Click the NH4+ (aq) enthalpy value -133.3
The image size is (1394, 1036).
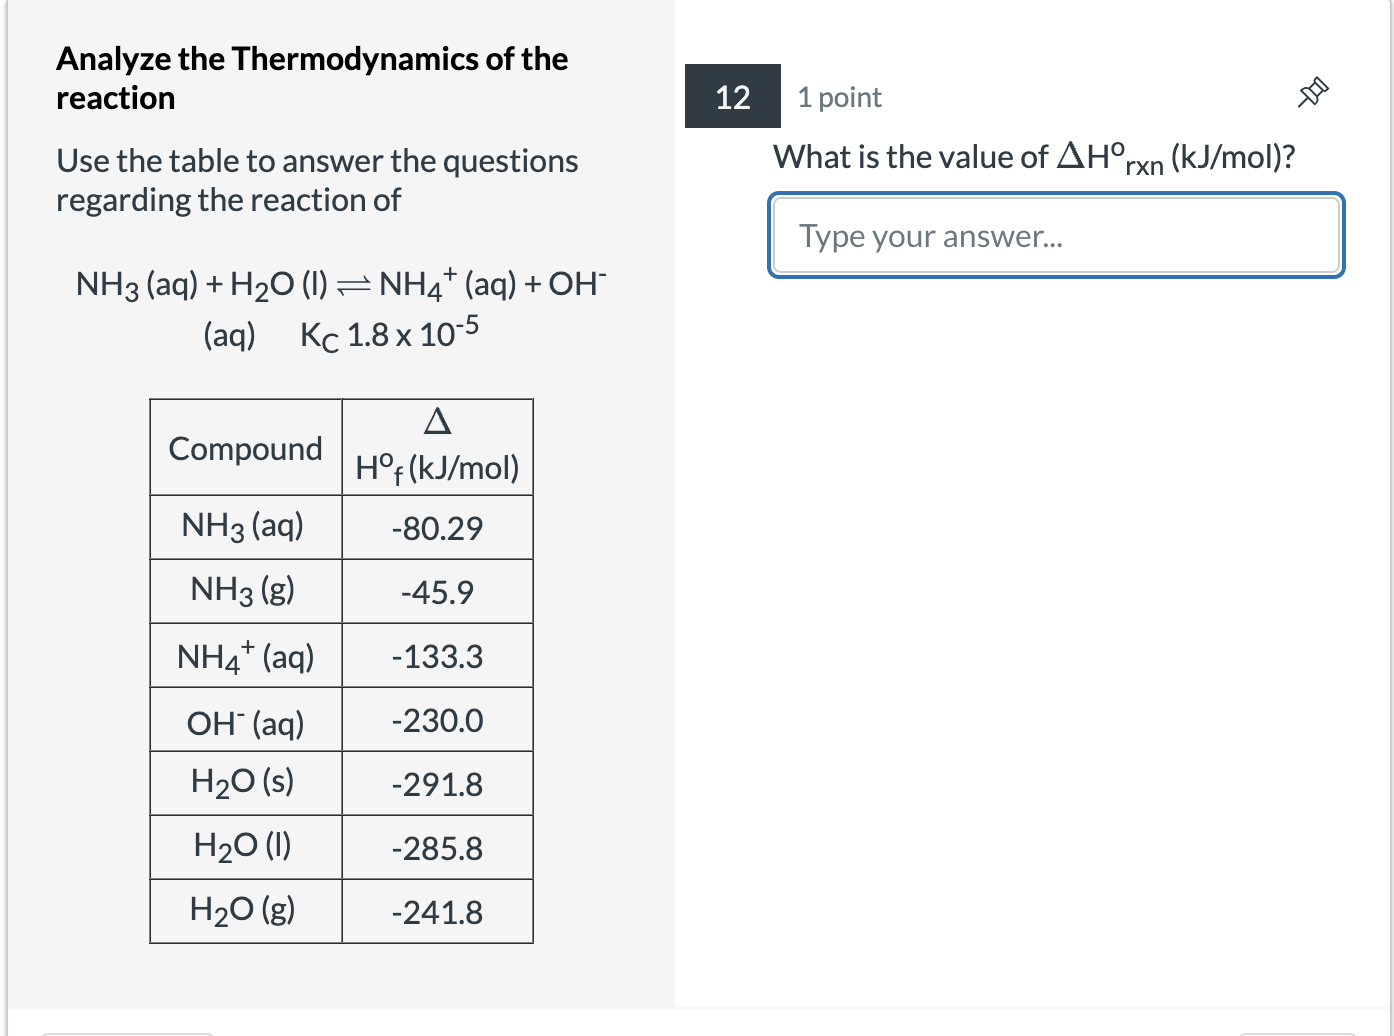tap(437, 657)
